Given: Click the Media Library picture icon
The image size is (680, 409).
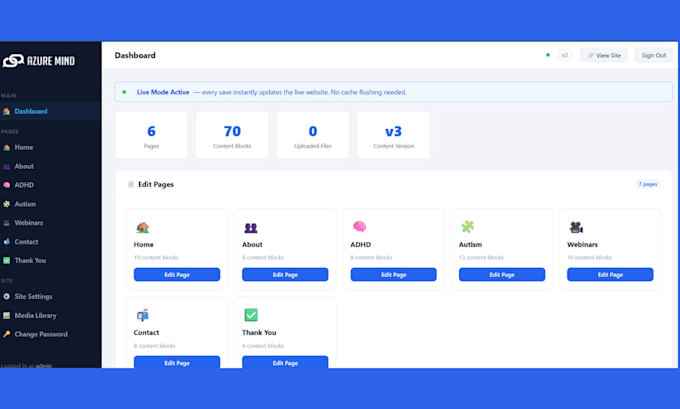Looking at the screenshot, I should tap(7, 316).
